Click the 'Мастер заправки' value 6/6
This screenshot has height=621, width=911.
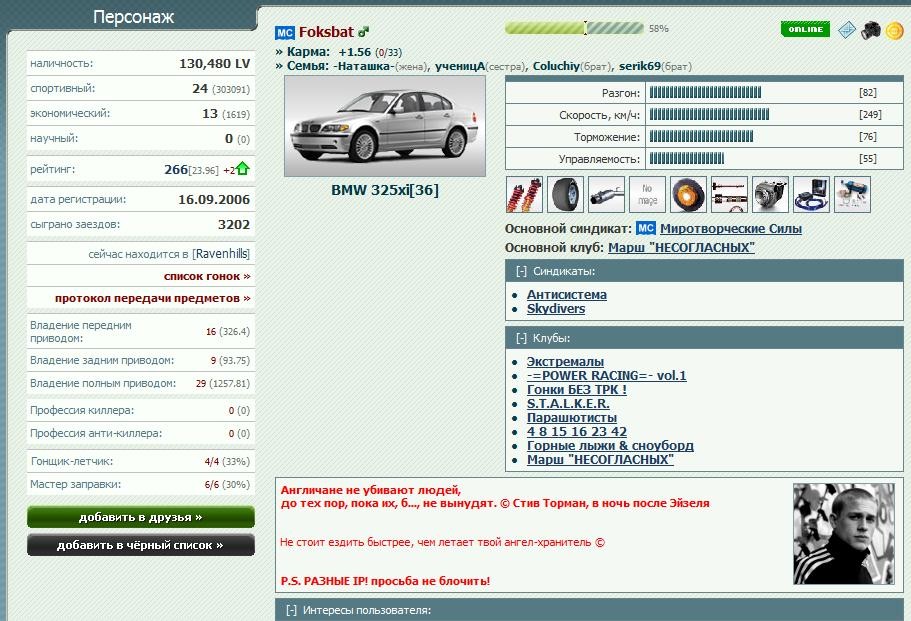click(211, 484)
